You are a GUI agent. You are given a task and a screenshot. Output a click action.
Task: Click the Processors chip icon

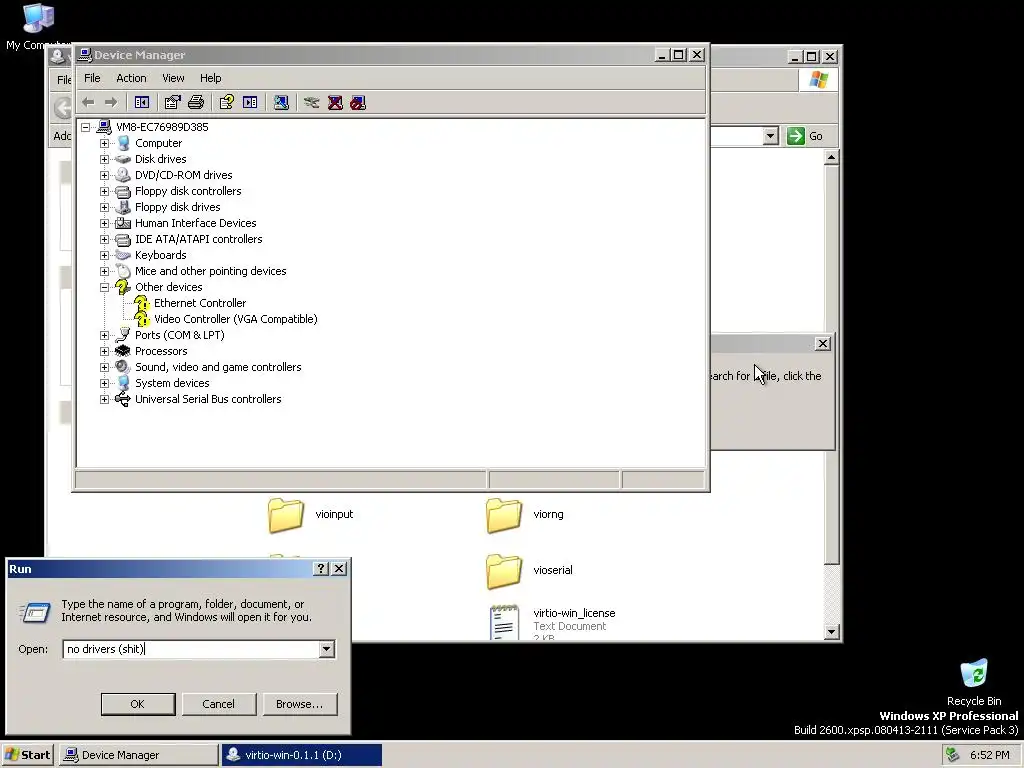point(122,351)
